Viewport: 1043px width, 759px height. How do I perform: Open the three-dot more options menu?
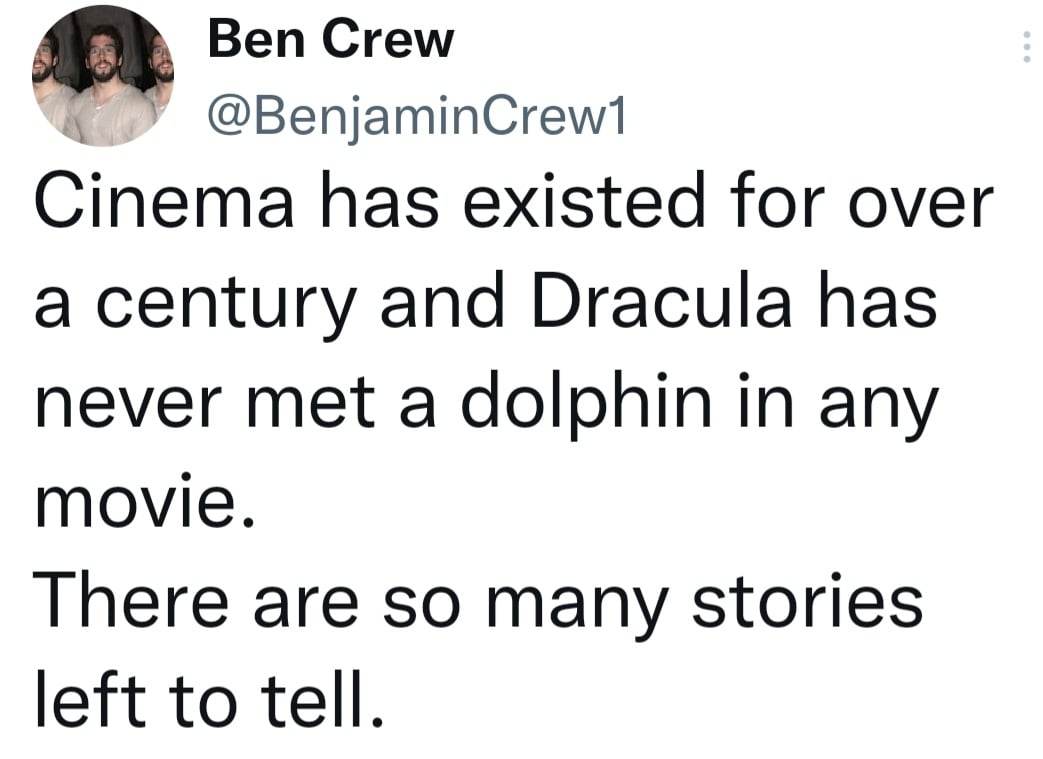click(x=1025, y=47)
